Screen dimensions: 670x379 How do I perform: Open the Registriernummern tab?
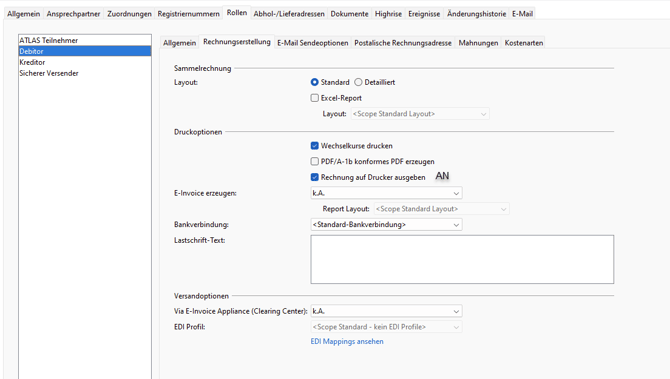[x=188, y=14]
